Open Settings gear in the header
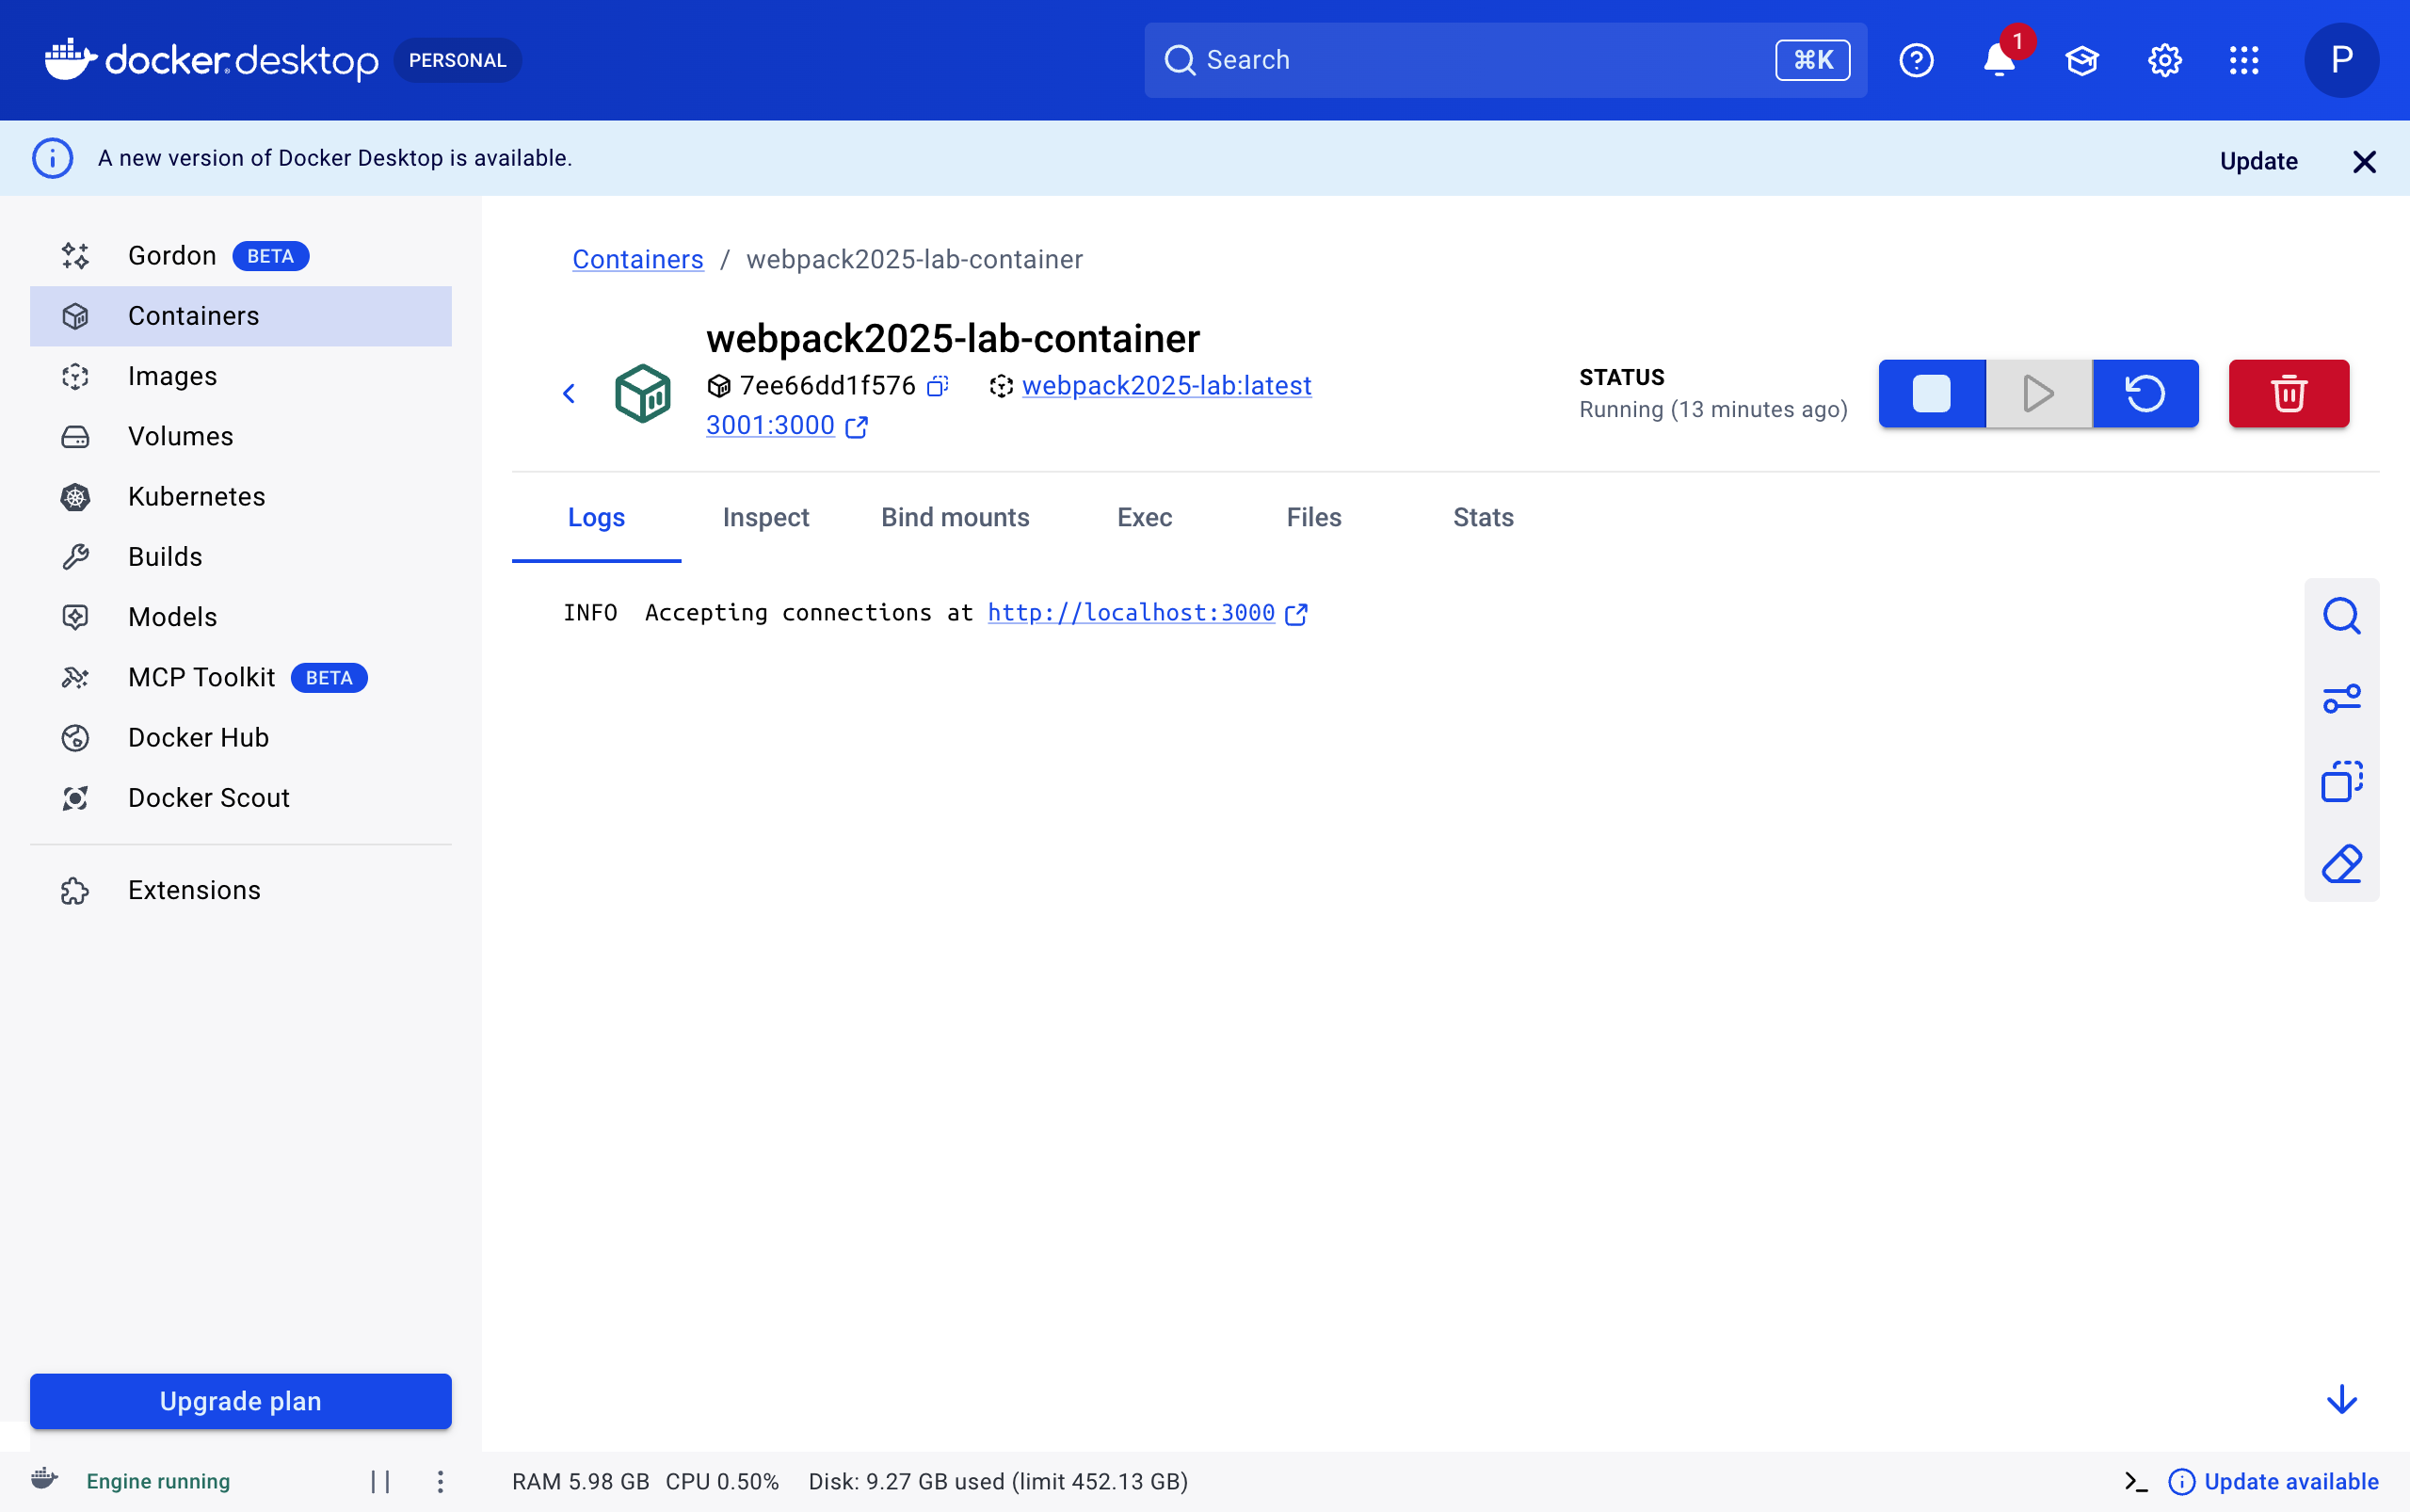2410x1512 pixels. pyautogui.click(x=2164, y=60)
